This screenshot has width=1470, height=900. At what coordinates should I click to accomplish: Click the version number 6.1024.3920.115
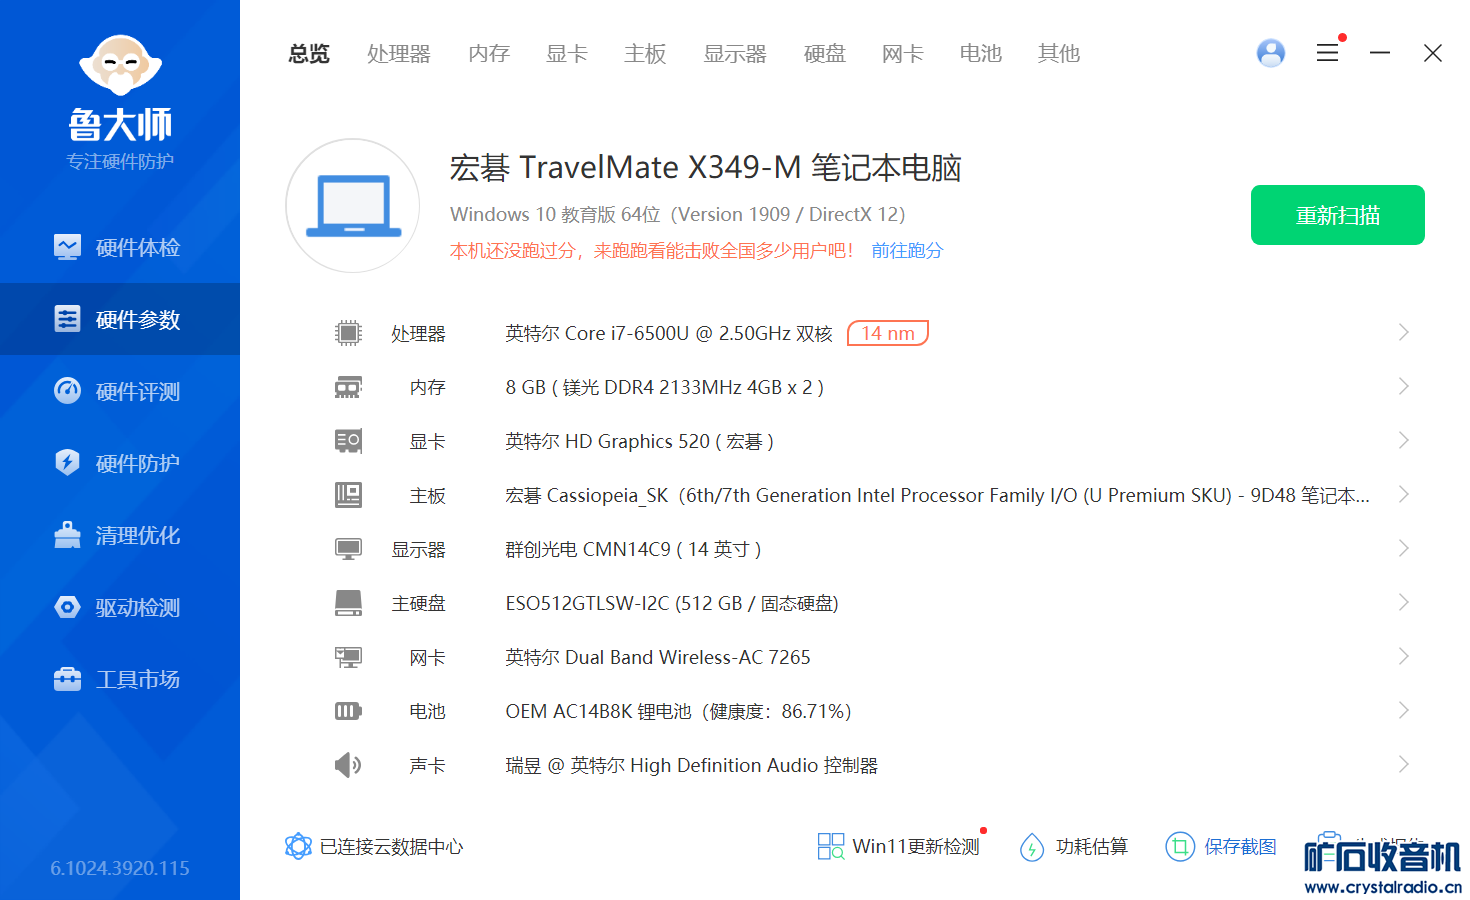click(120, 868)
